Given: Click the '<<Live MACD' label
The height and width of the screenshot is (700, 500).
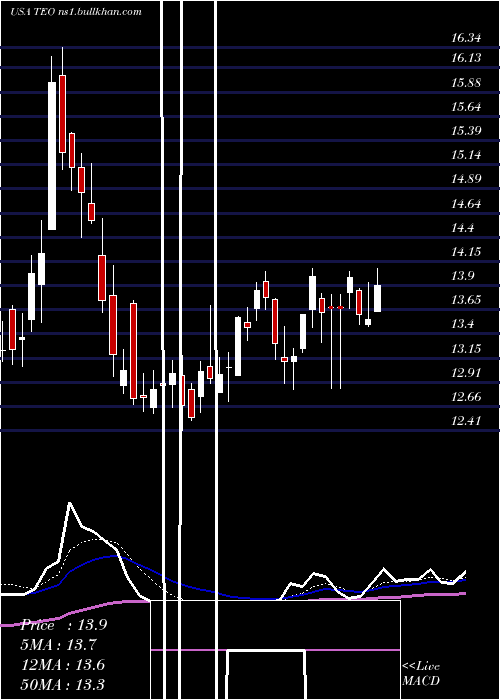Looking at the screenshot, I should pos(421,674).
